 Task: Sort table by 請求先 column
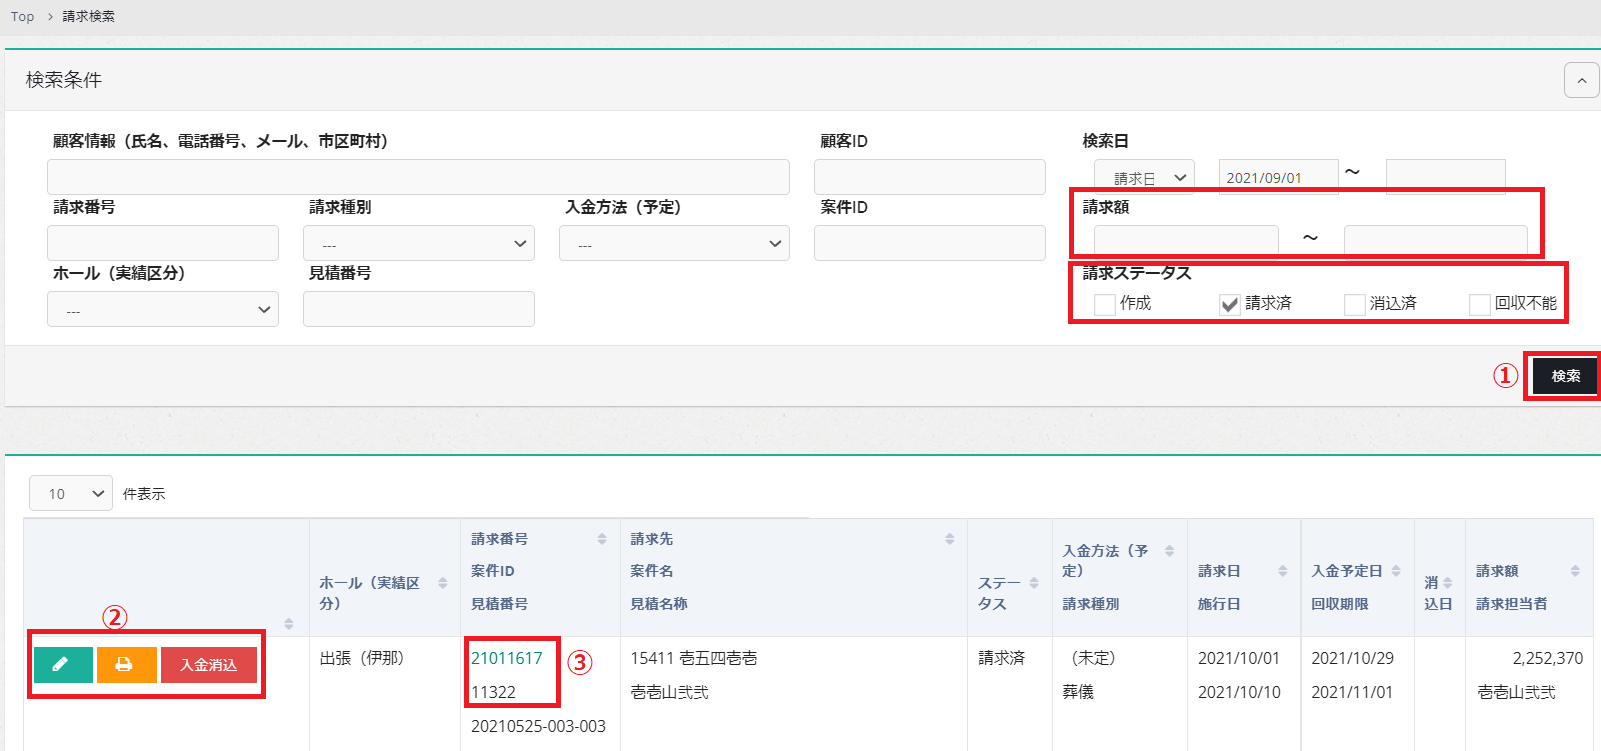pos(949,539)
